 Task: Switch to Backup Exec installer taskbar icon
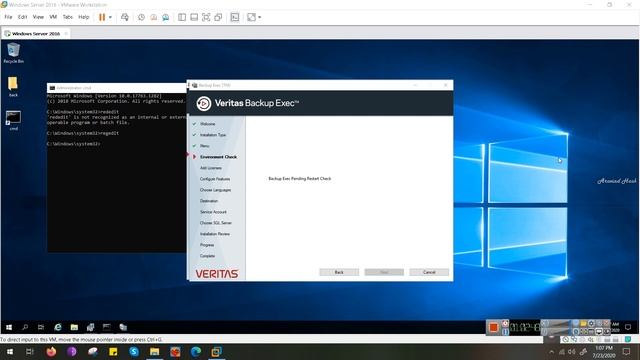[x=123, y=327]
